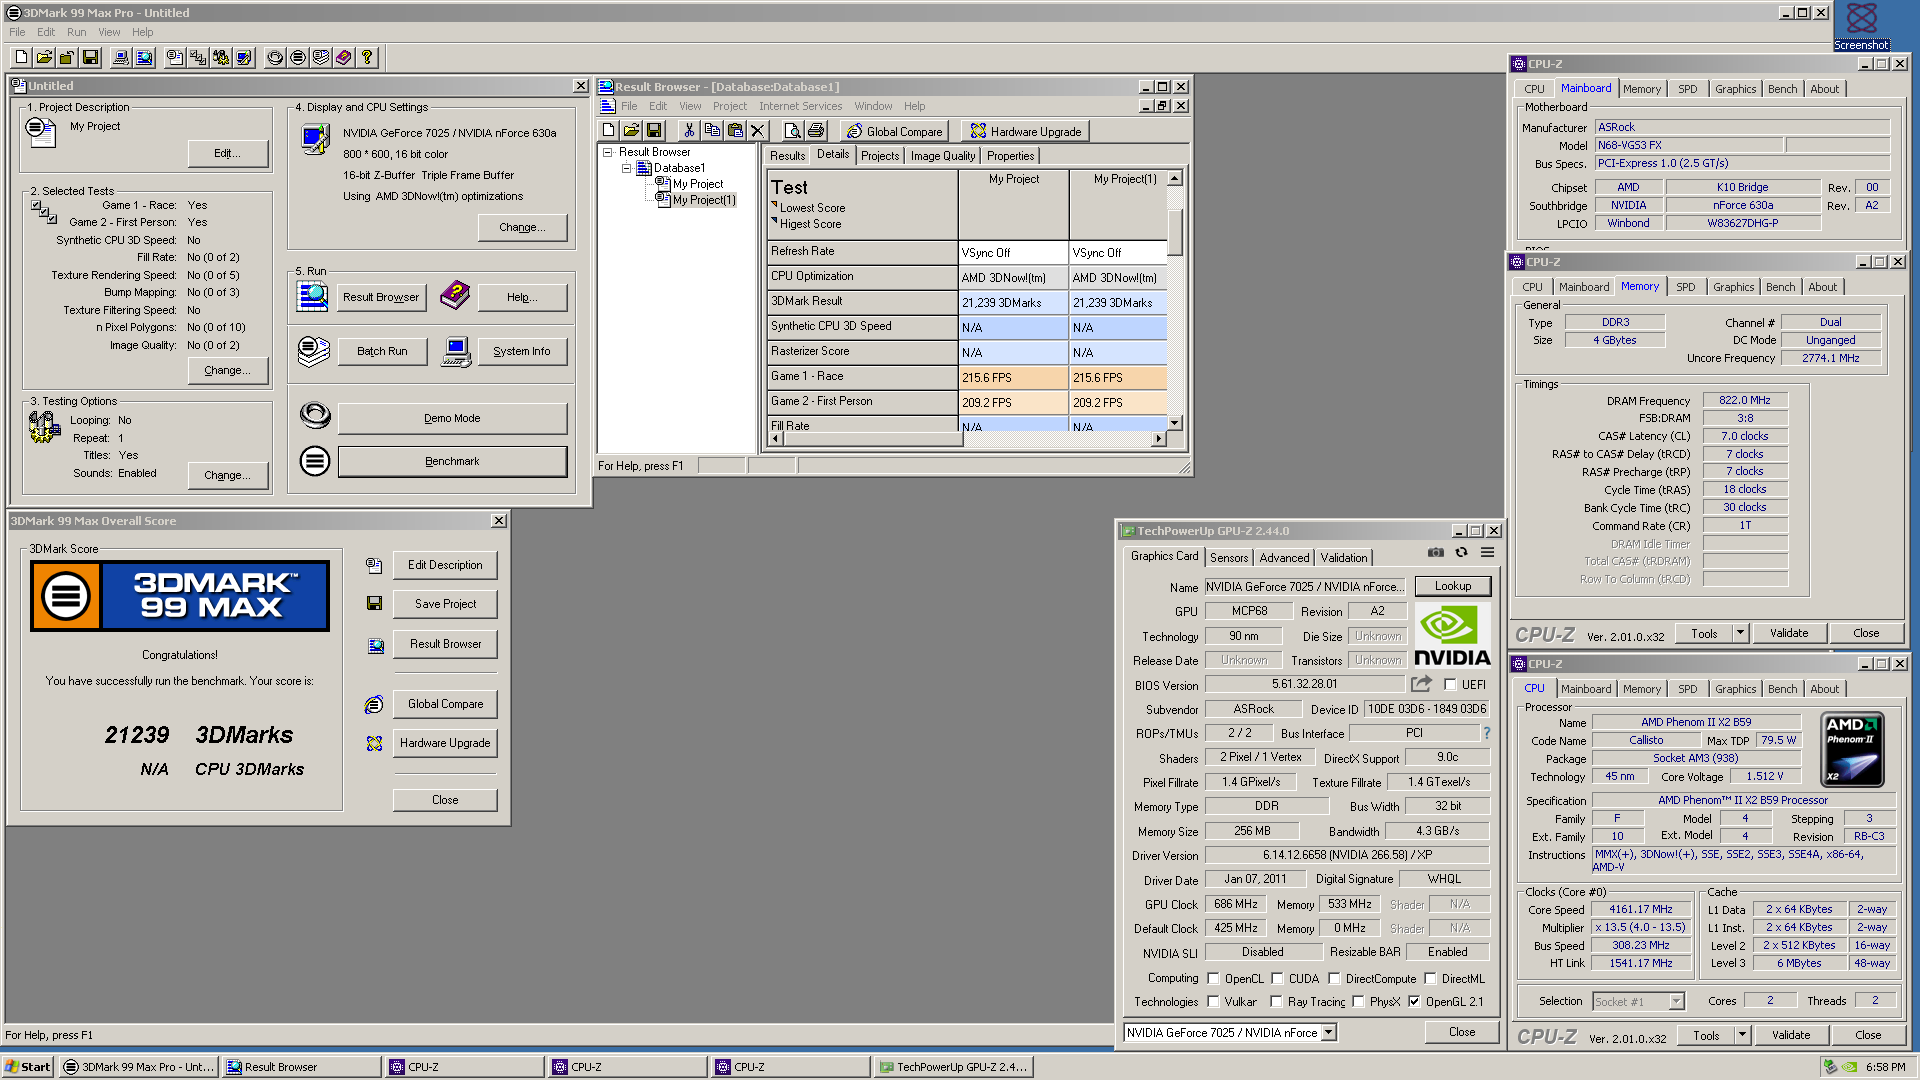
Task: Toggle CUDA checkbox in GPU-Z
Action: [x=1277, y=979]
